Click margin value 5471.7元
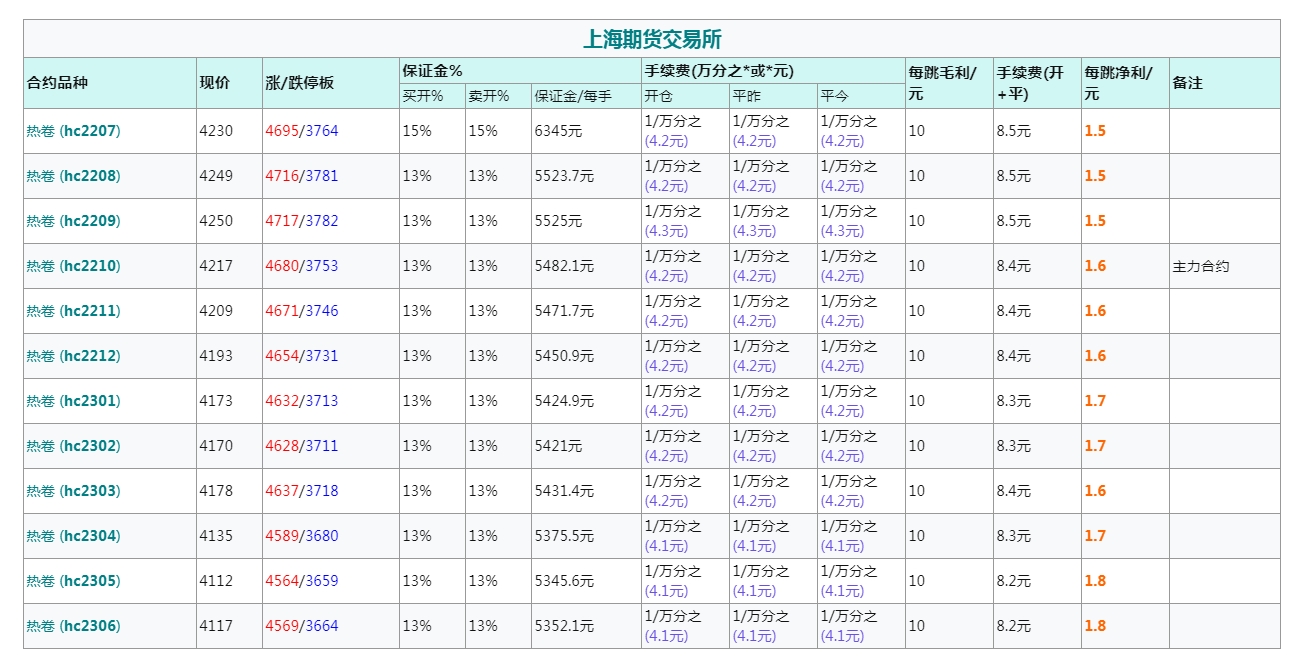 (x=564, y=311)
